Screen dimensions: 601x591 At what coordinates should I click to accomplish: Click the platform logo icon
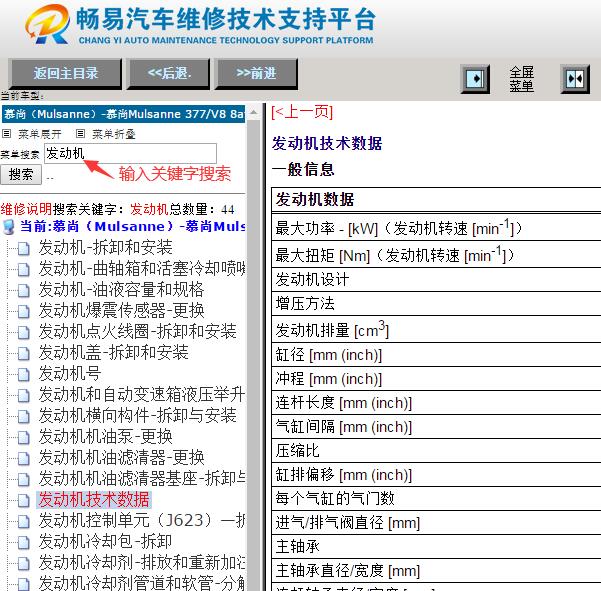coord(47,24)
